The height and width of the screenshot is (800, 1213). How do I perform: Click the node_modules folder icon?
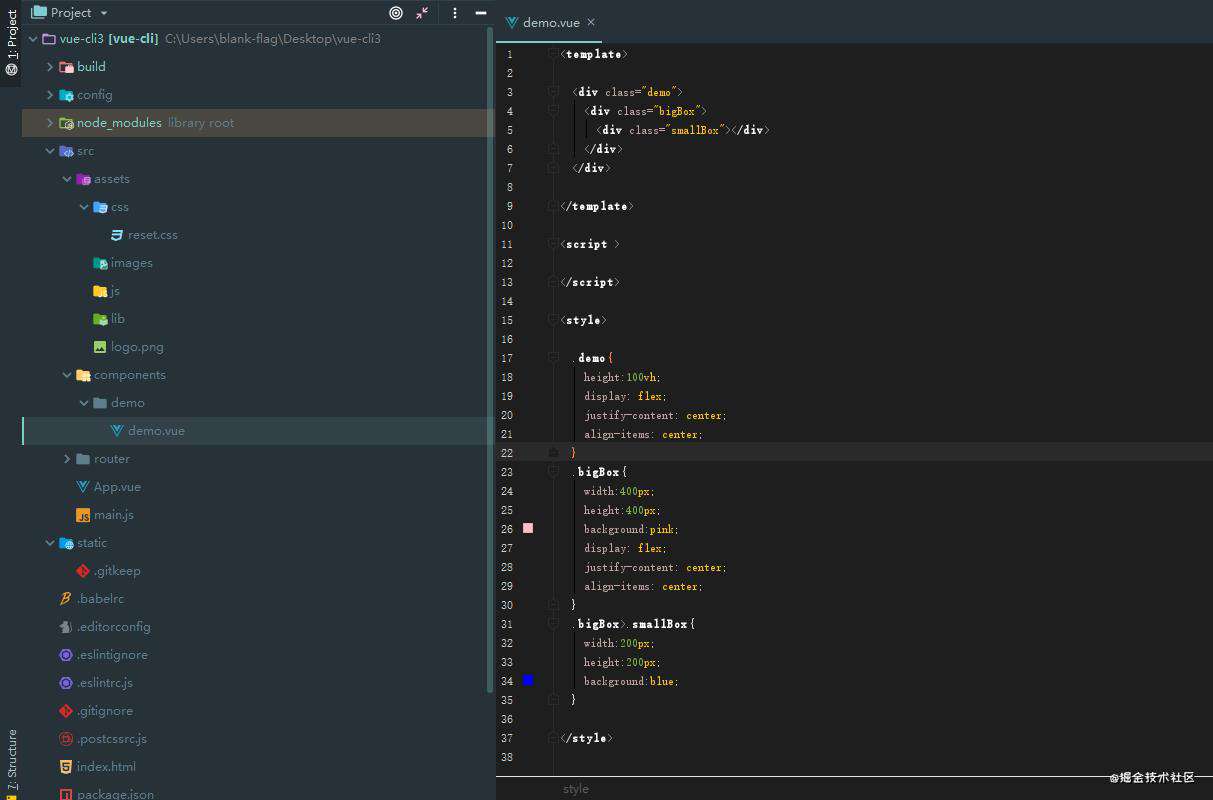point(66,123)
